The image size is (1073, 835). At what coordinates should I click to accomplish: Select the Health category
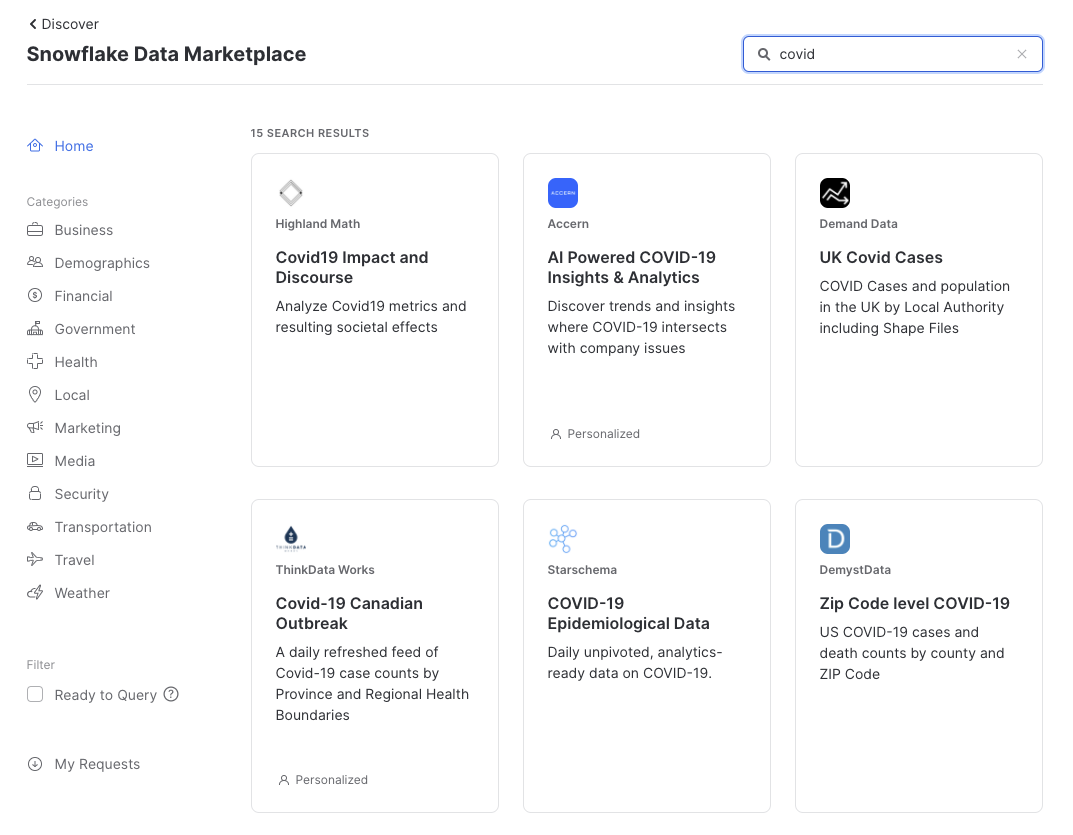point(75,362)
